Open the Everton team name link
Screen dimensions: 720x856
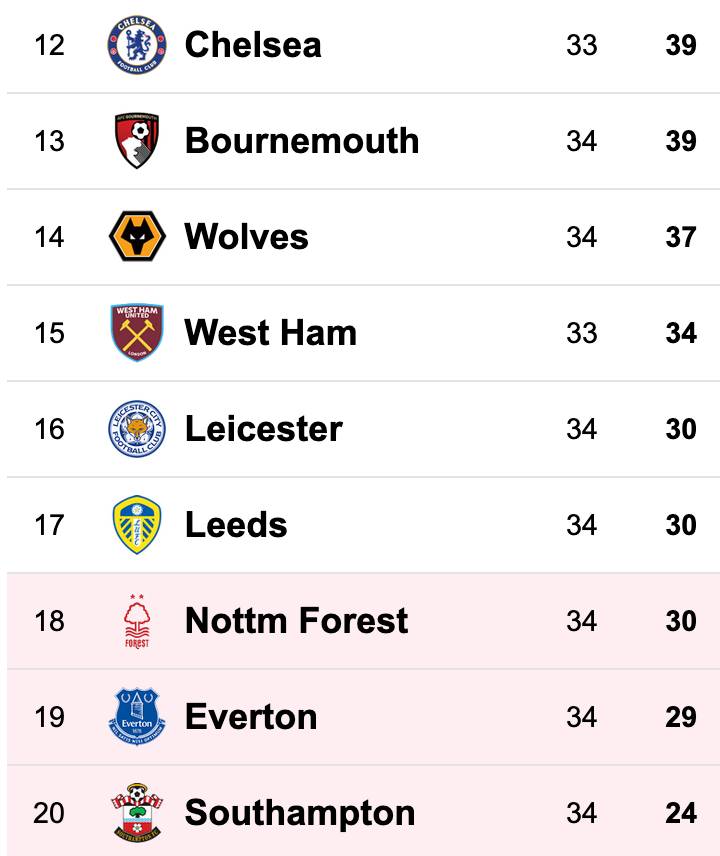pyautogui.click(x=251, y=717)
